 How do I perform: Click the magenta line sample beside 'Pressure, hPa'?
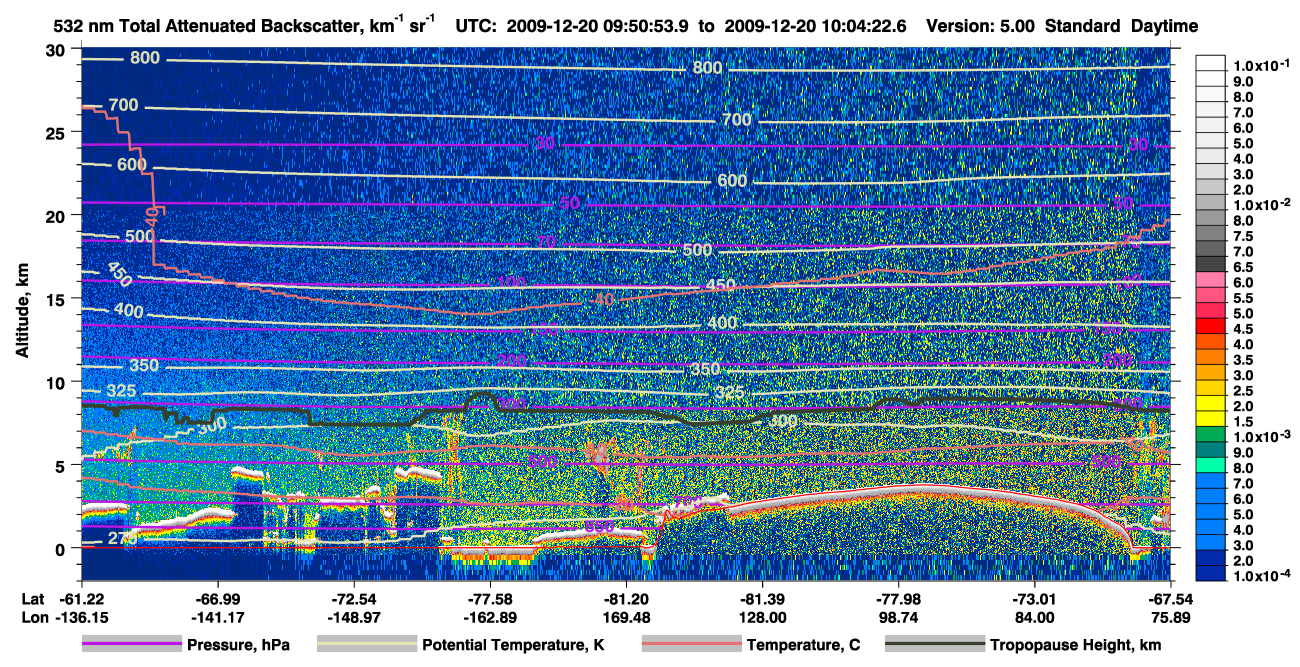pyautogui.click(x=132, y=645)
